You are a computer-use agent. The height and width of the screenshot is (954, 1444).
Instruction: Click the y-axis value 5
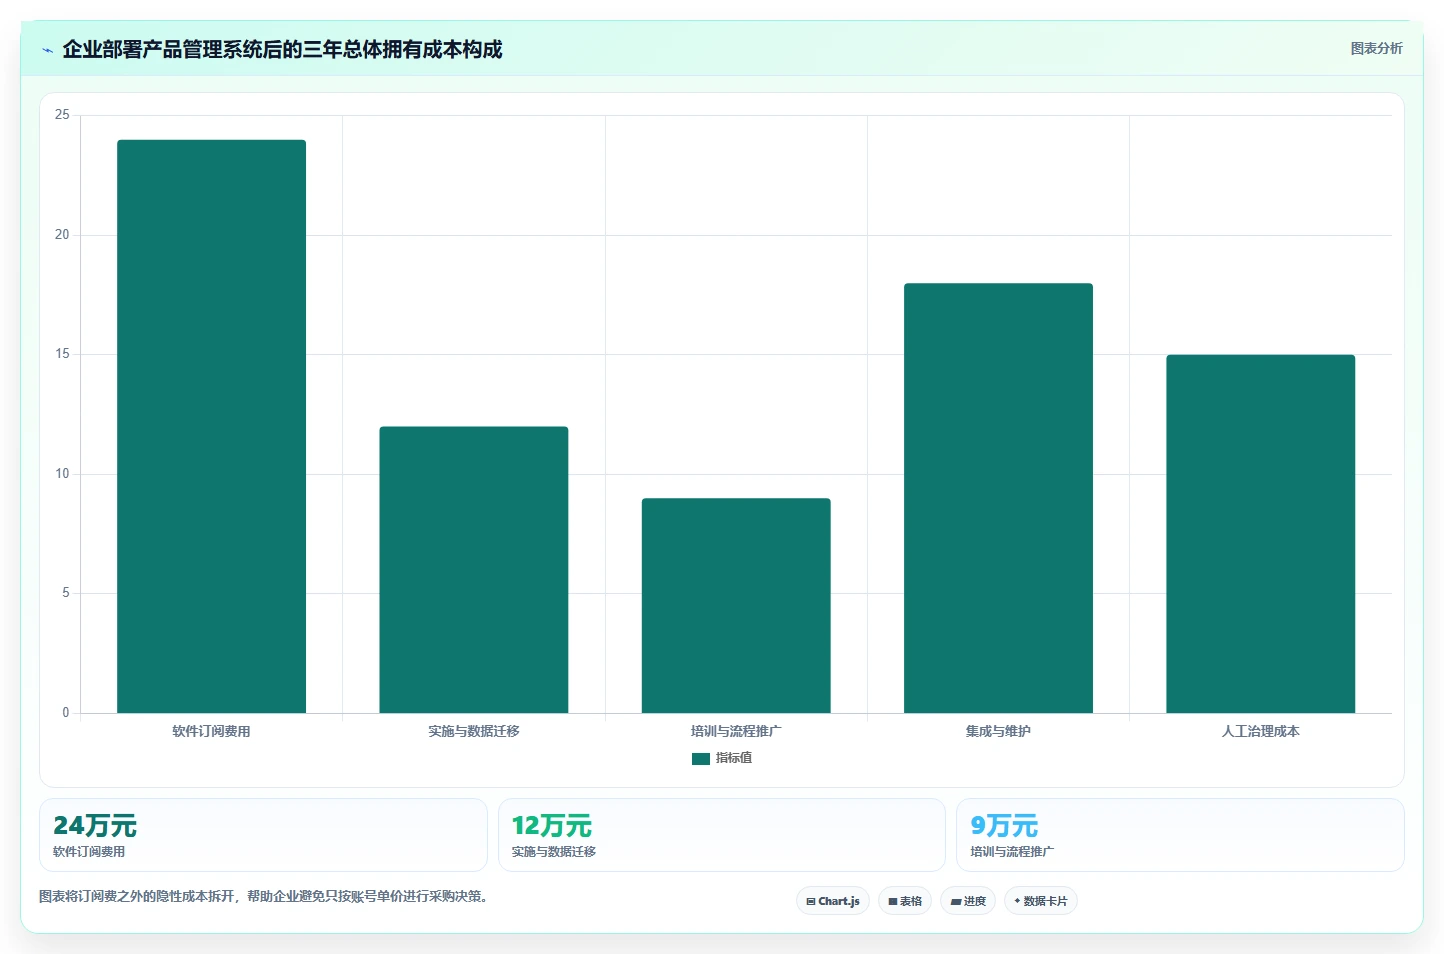point(66,593)
